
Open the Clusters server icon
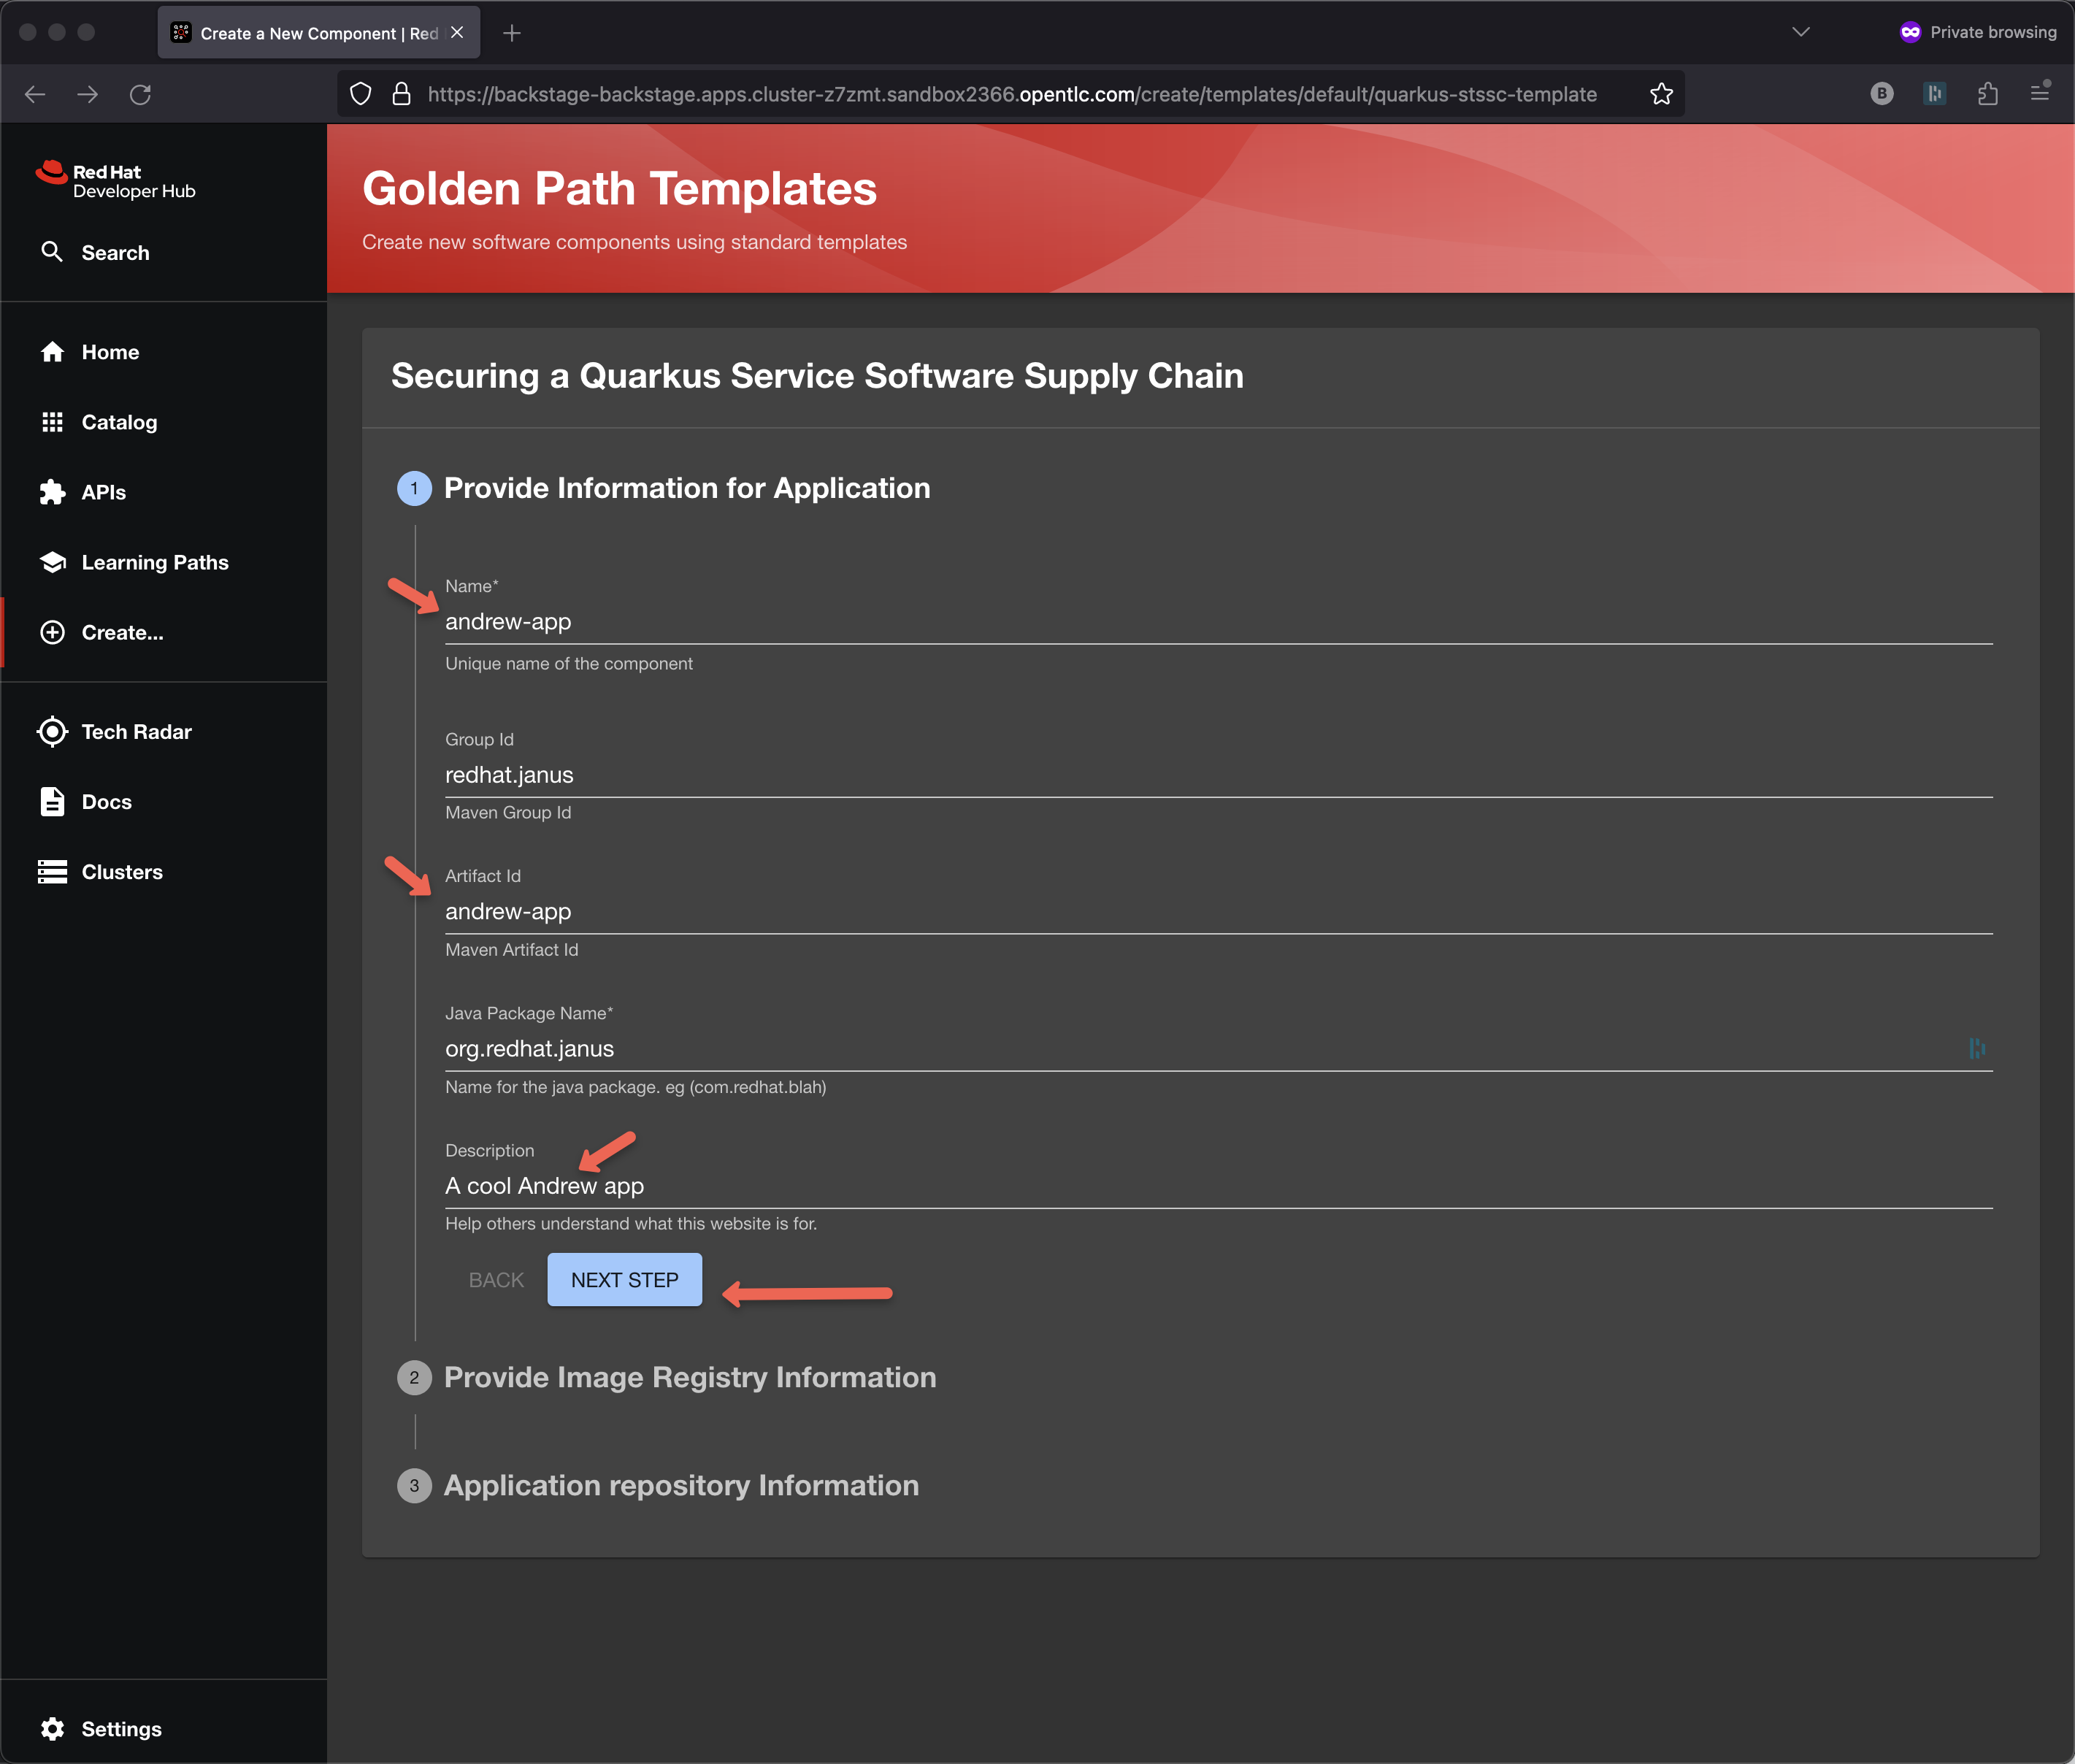[52, 872]
